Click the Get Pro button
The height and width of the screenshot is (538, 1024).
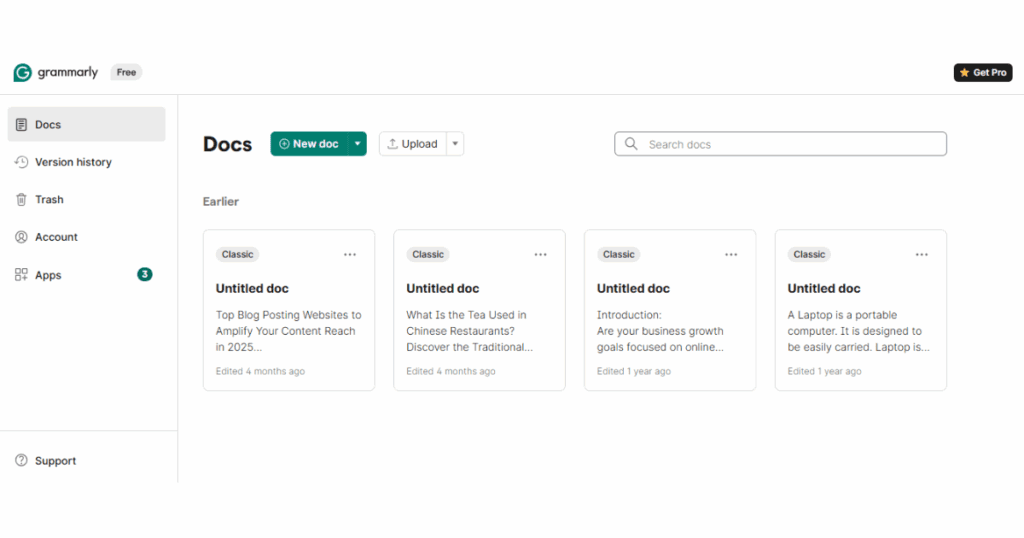click(983, 73)
